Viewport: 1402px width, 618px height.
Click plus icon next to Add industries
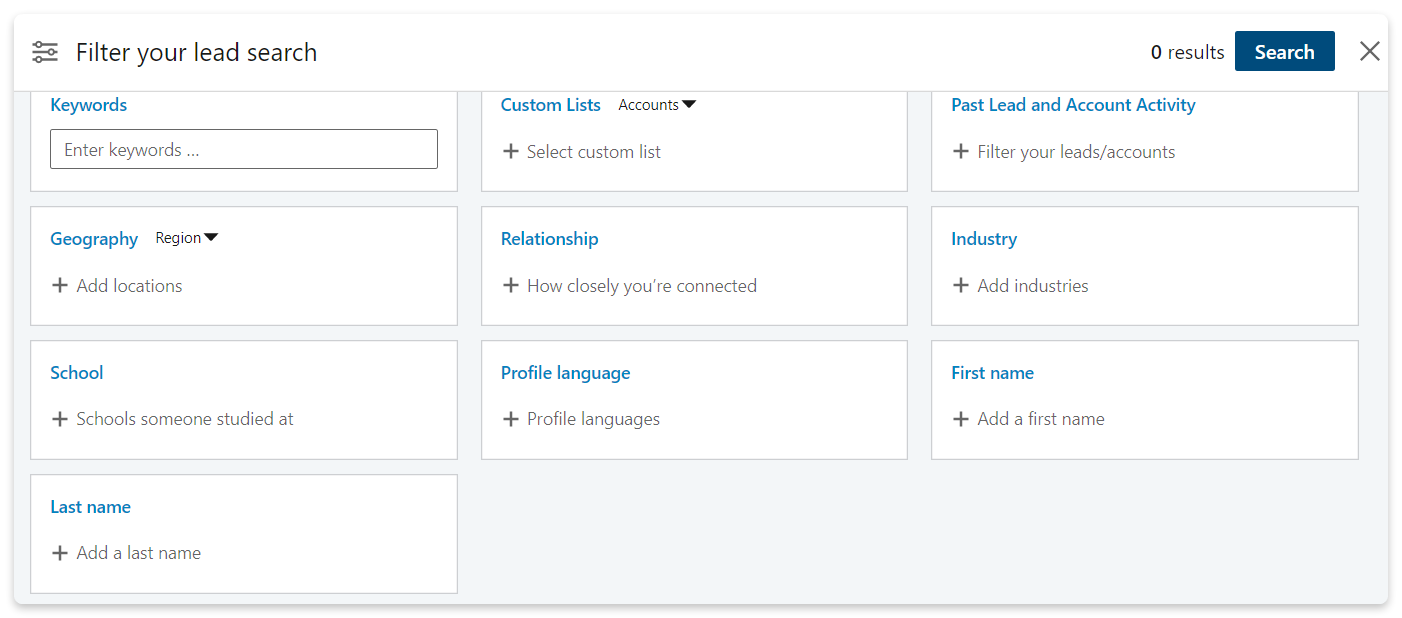click(961, 286)
